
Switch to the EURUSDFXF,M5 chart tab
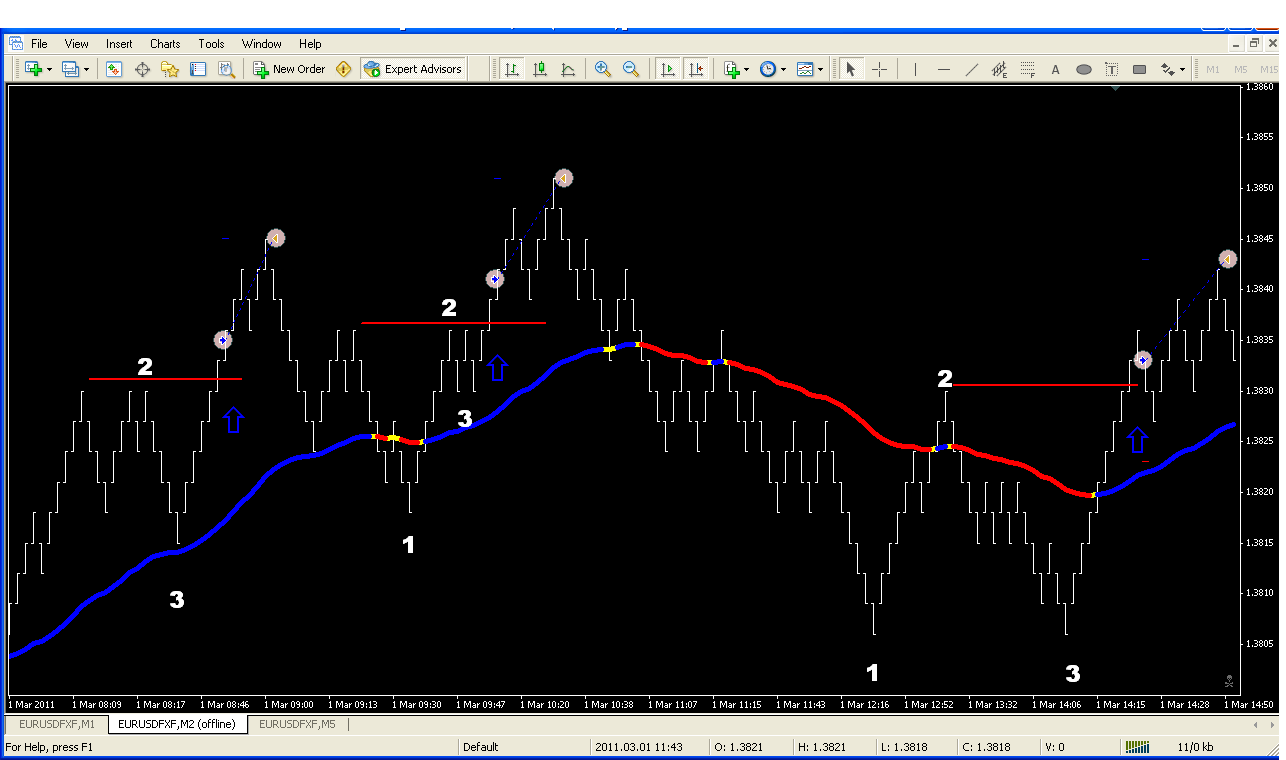point(297,724)
